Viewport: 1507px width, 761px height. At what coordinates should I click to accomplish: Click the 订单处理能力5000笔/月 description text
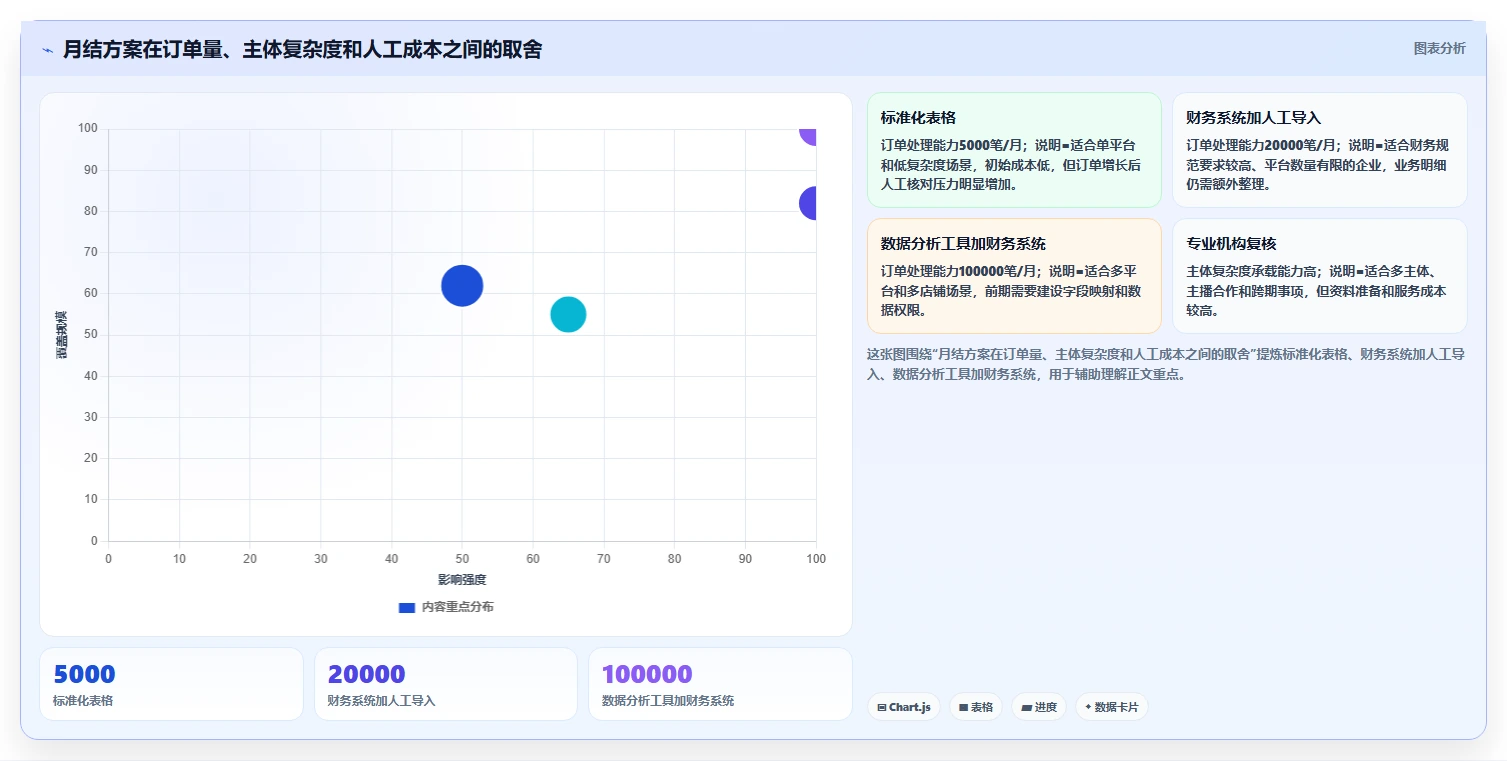coord(1012,164)
